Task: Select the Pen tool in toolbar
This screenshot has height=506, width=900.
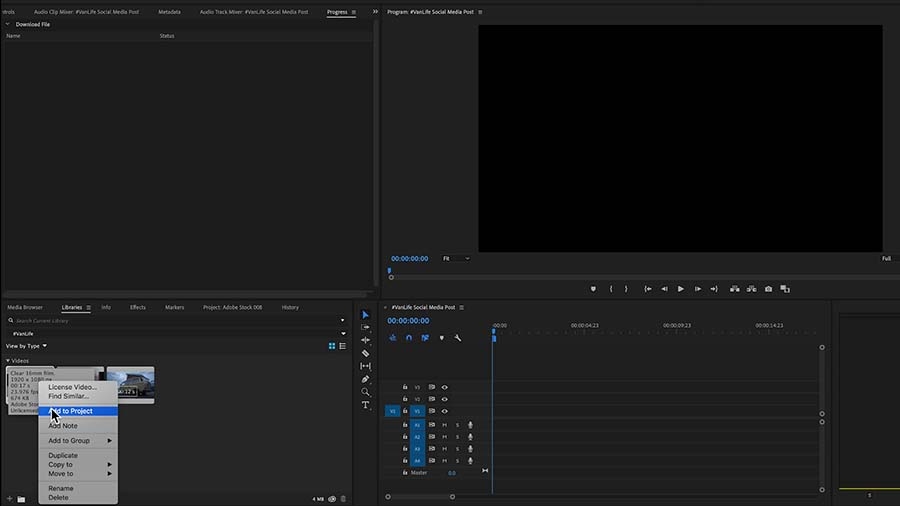Action: pos(365,379)
